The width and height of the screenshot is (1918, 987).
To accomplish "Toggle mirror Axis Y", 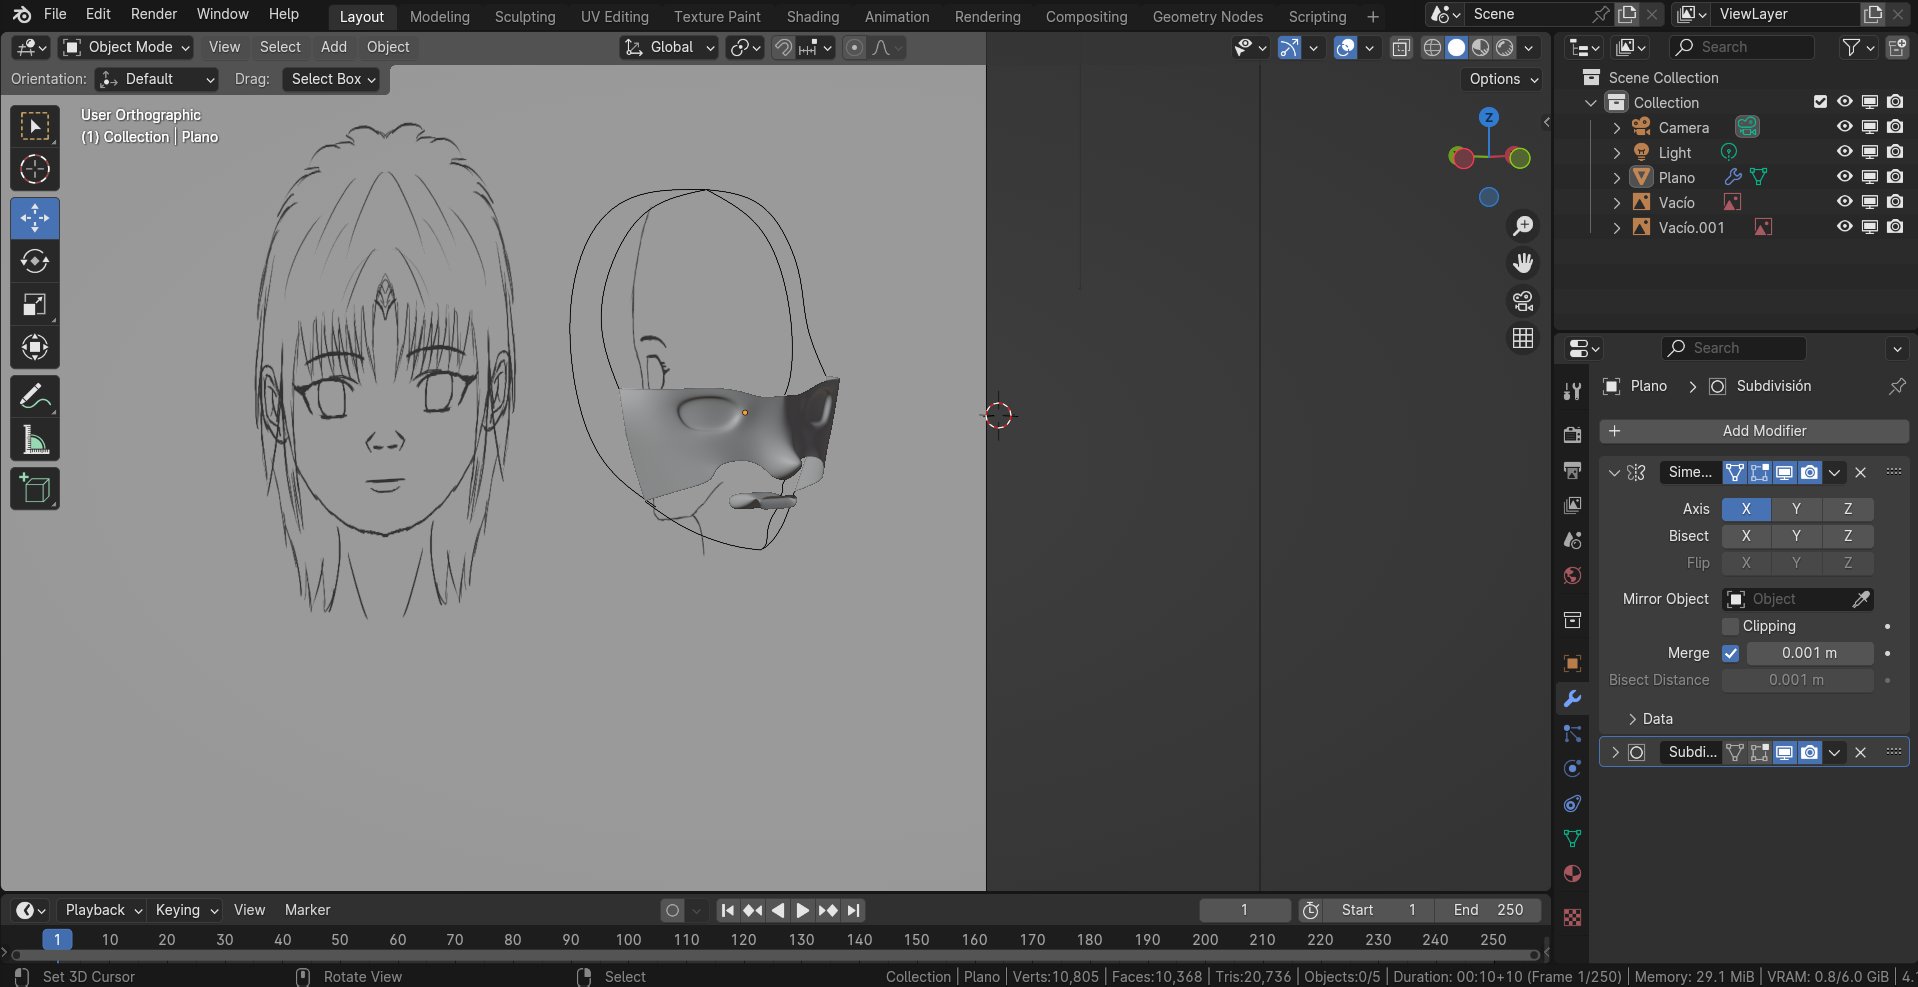I will 1796,509.
